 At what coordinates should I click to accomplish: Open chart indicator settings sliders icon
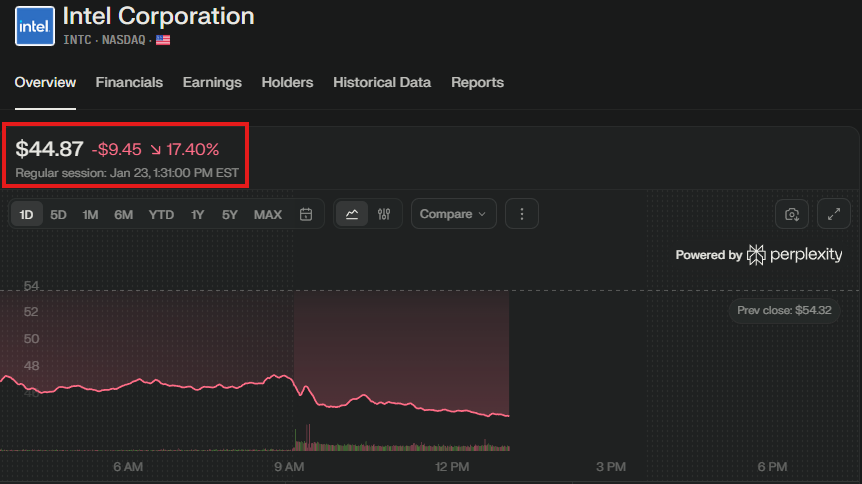pos(384,214)
